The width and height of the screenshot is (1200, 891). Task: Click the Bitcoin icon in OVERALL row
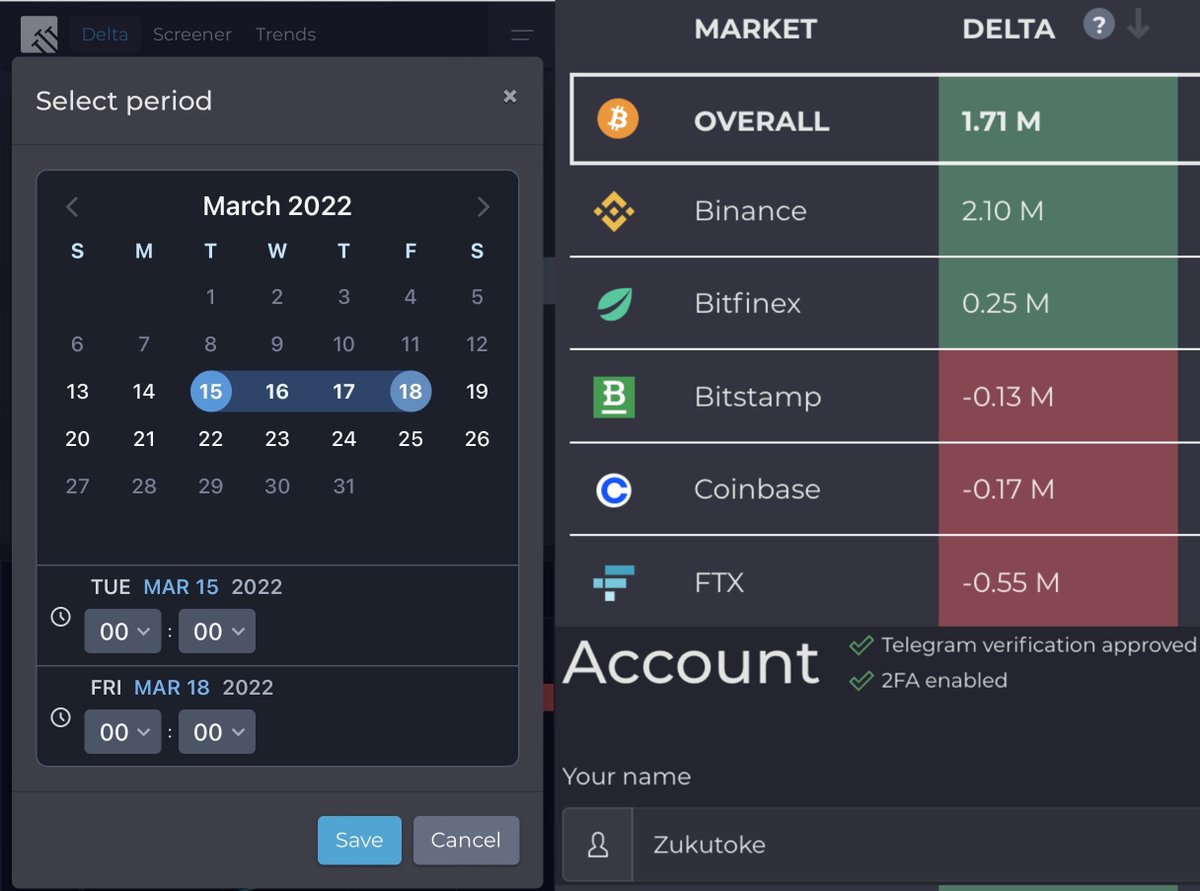tap(618, 120)
